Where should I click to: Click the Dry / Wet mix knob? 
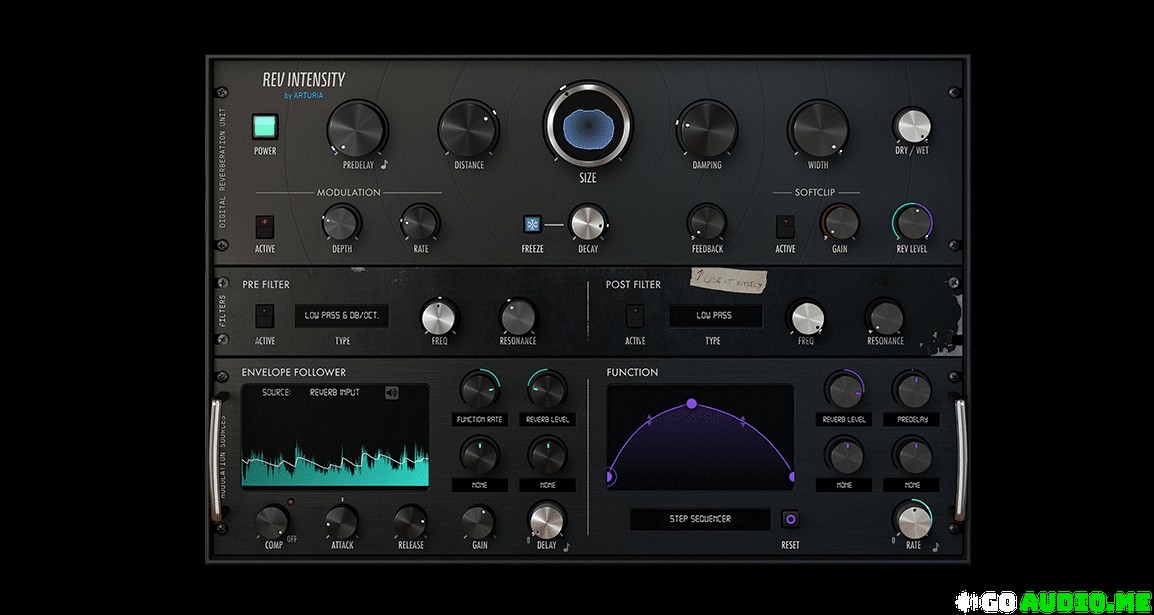[912, 126]
